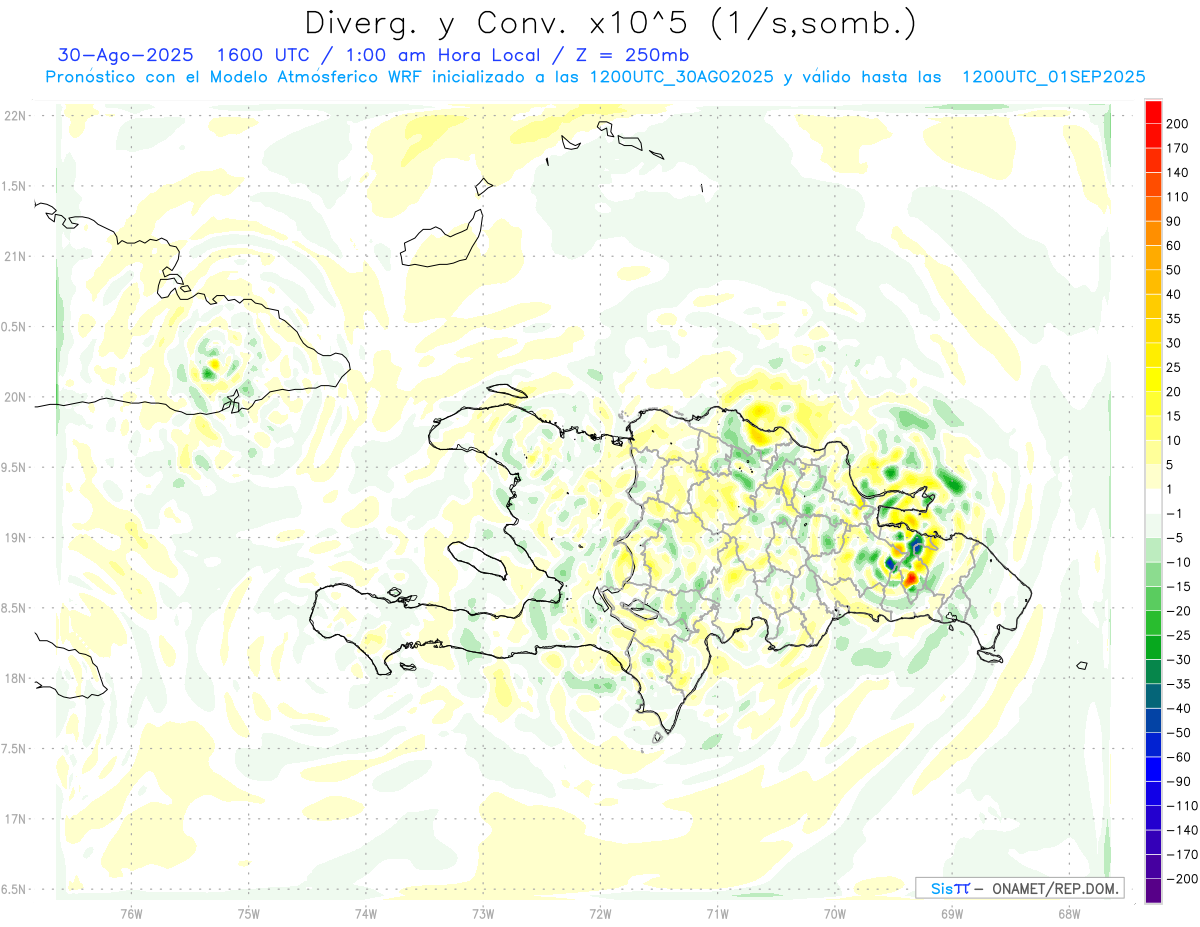Click the '20N' latitude label
The image size is (1200, 927).
(15, 397)
